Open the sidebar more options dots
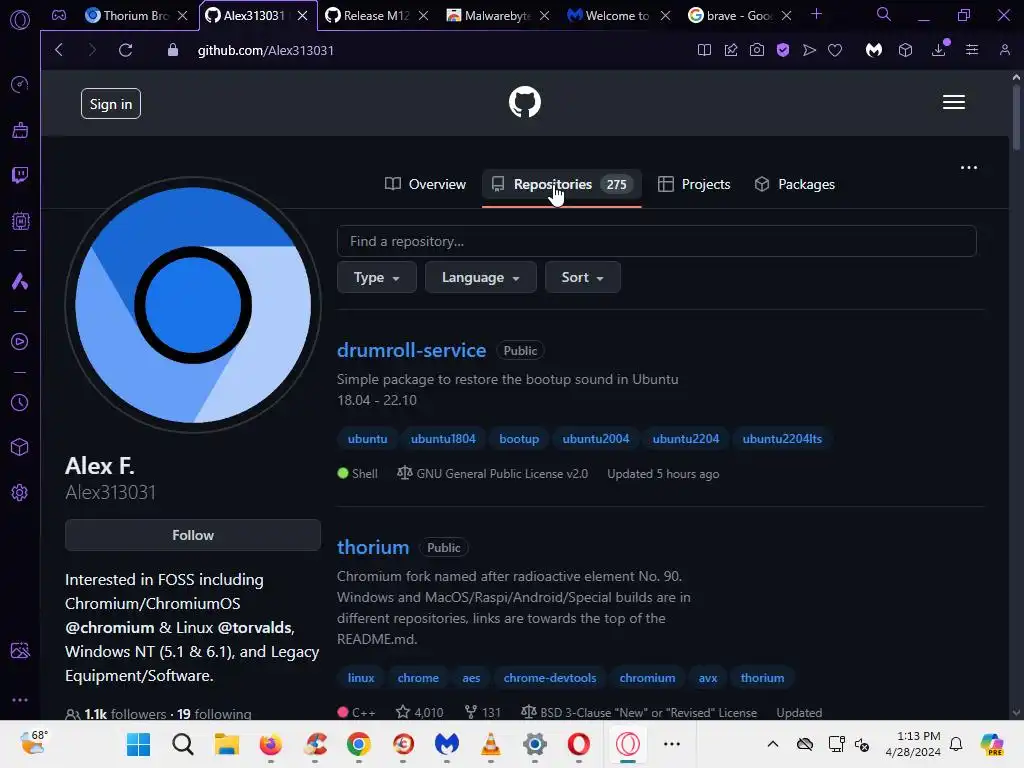Viewport: 1024px width, 768px height. click(x=20, y=699)
